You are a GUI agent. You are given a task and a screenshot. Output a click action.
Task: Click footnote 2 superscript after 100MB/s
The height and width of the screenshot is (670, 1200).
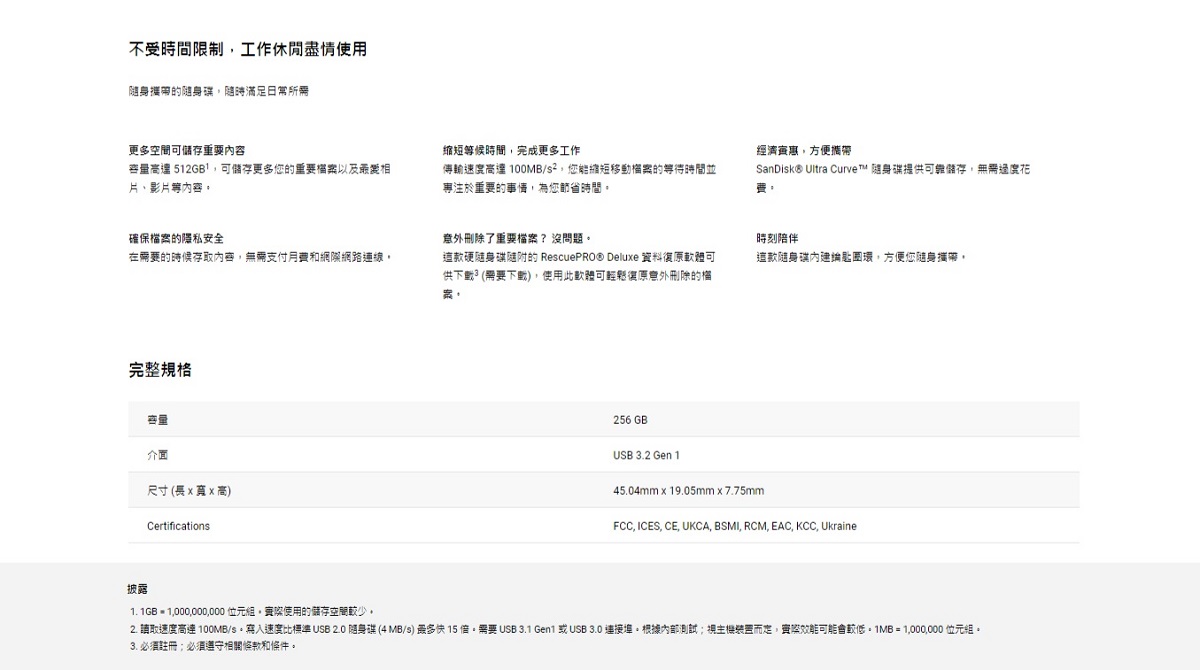click(x=554, y=166)
